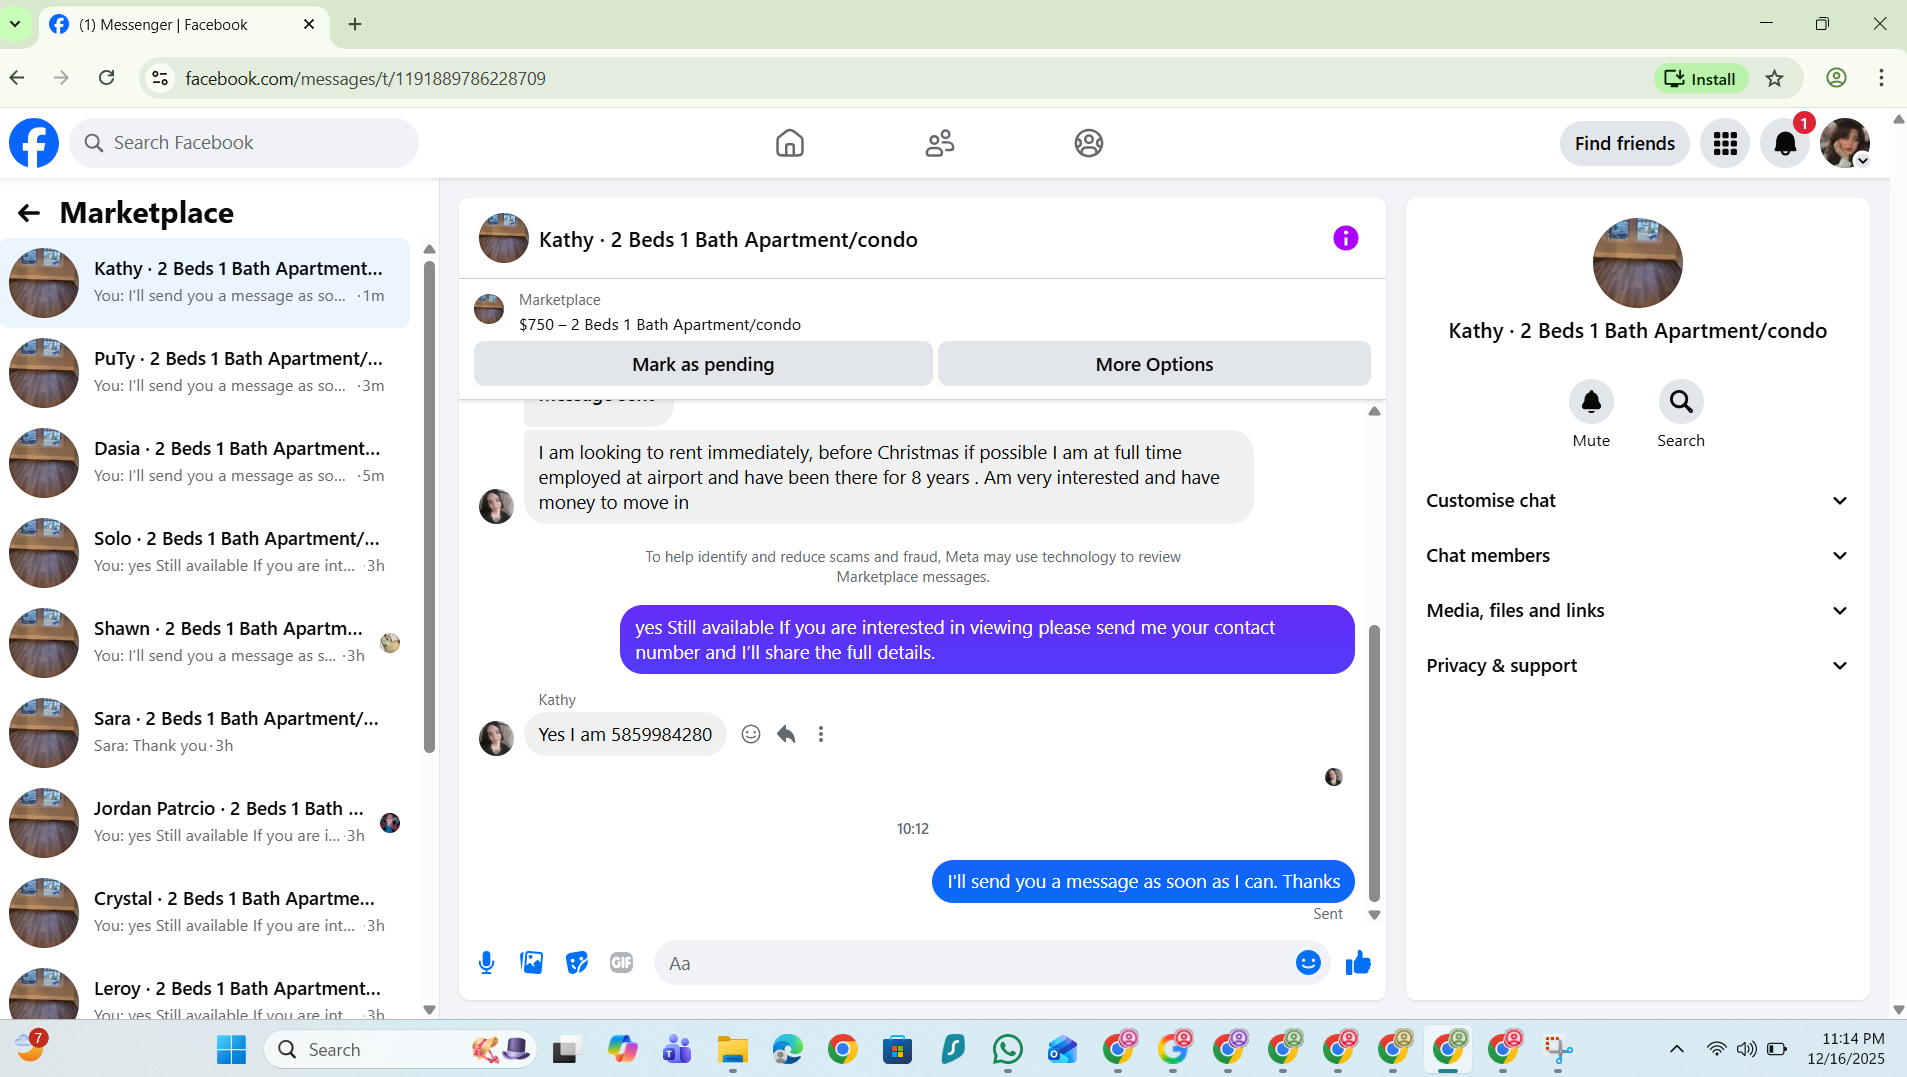The width and height of the screenshot is (1907, 1077).
Task: Open the PuTy conversation
Action: (x=205, y=373)
